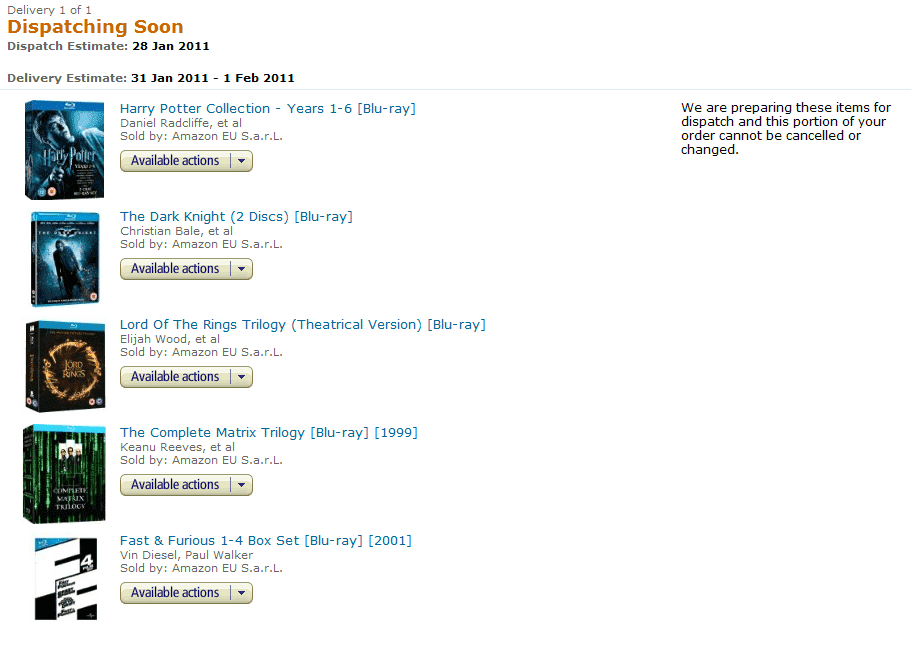Open the Lord Of The Rings cover thumbnail
The width and height of the screenshot is (916, 645).
tap(64, 366)
